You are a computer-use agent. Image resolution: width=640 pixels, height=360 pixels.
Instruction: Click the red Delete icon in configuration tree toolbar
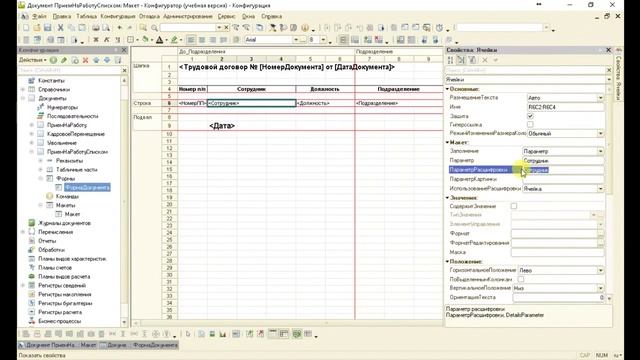click(85, 60)
